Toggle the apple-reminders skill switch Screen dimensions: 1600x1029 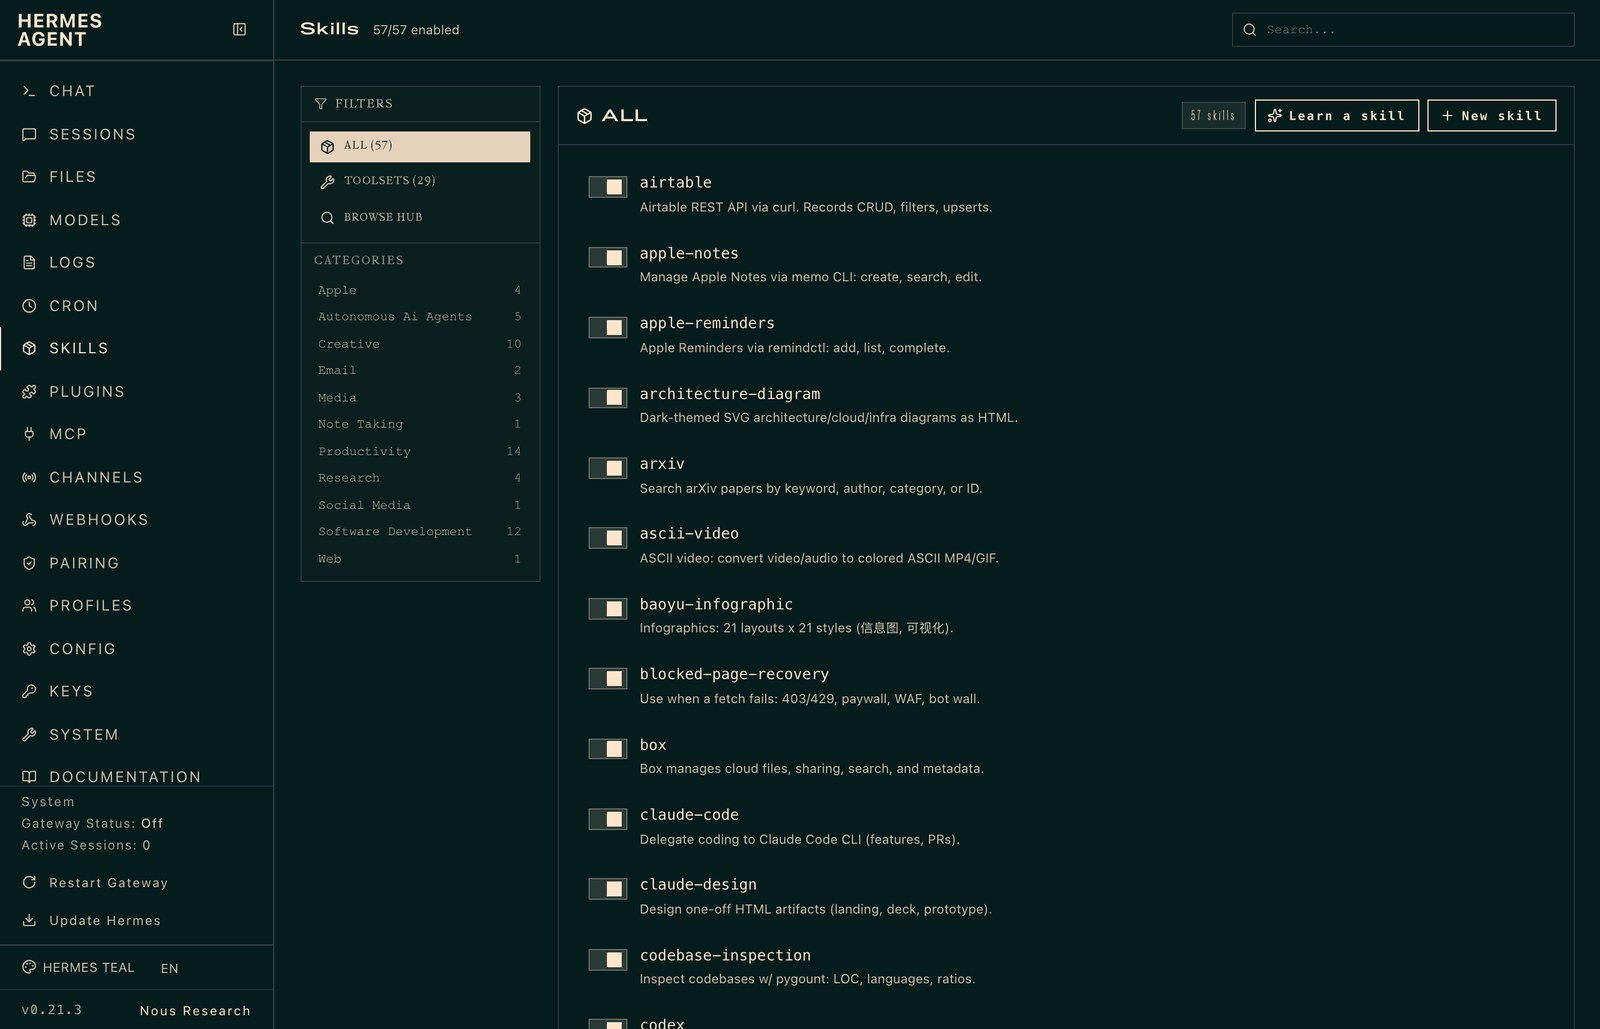pos(607,327)
